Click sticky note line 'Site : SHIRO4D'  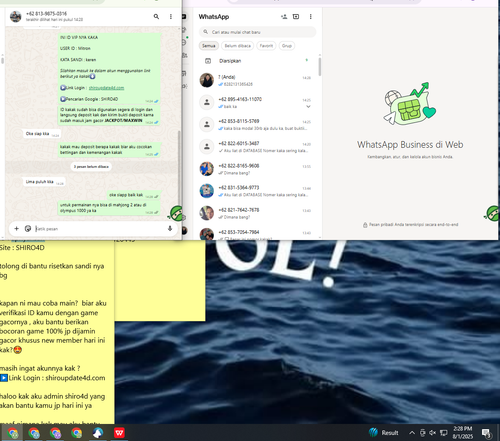(22, 248)
